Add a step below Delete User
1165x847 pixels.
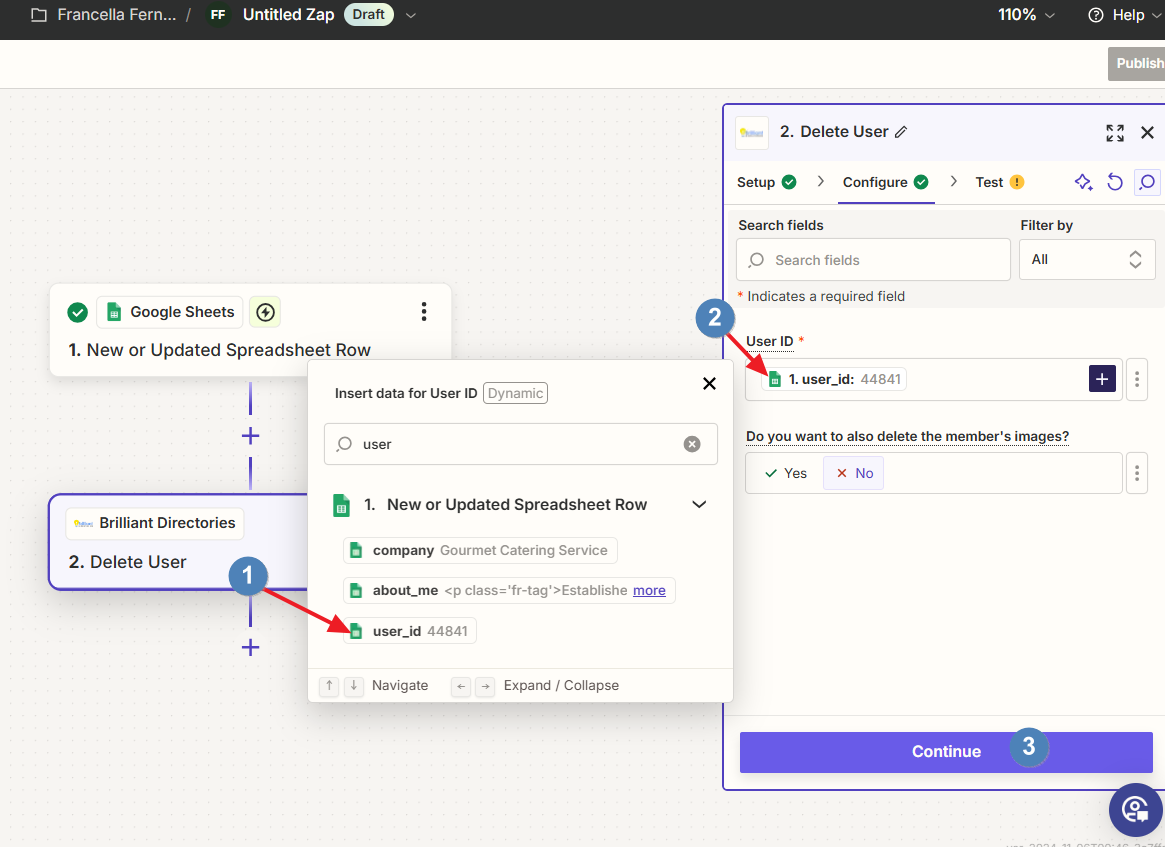point(250,647)
